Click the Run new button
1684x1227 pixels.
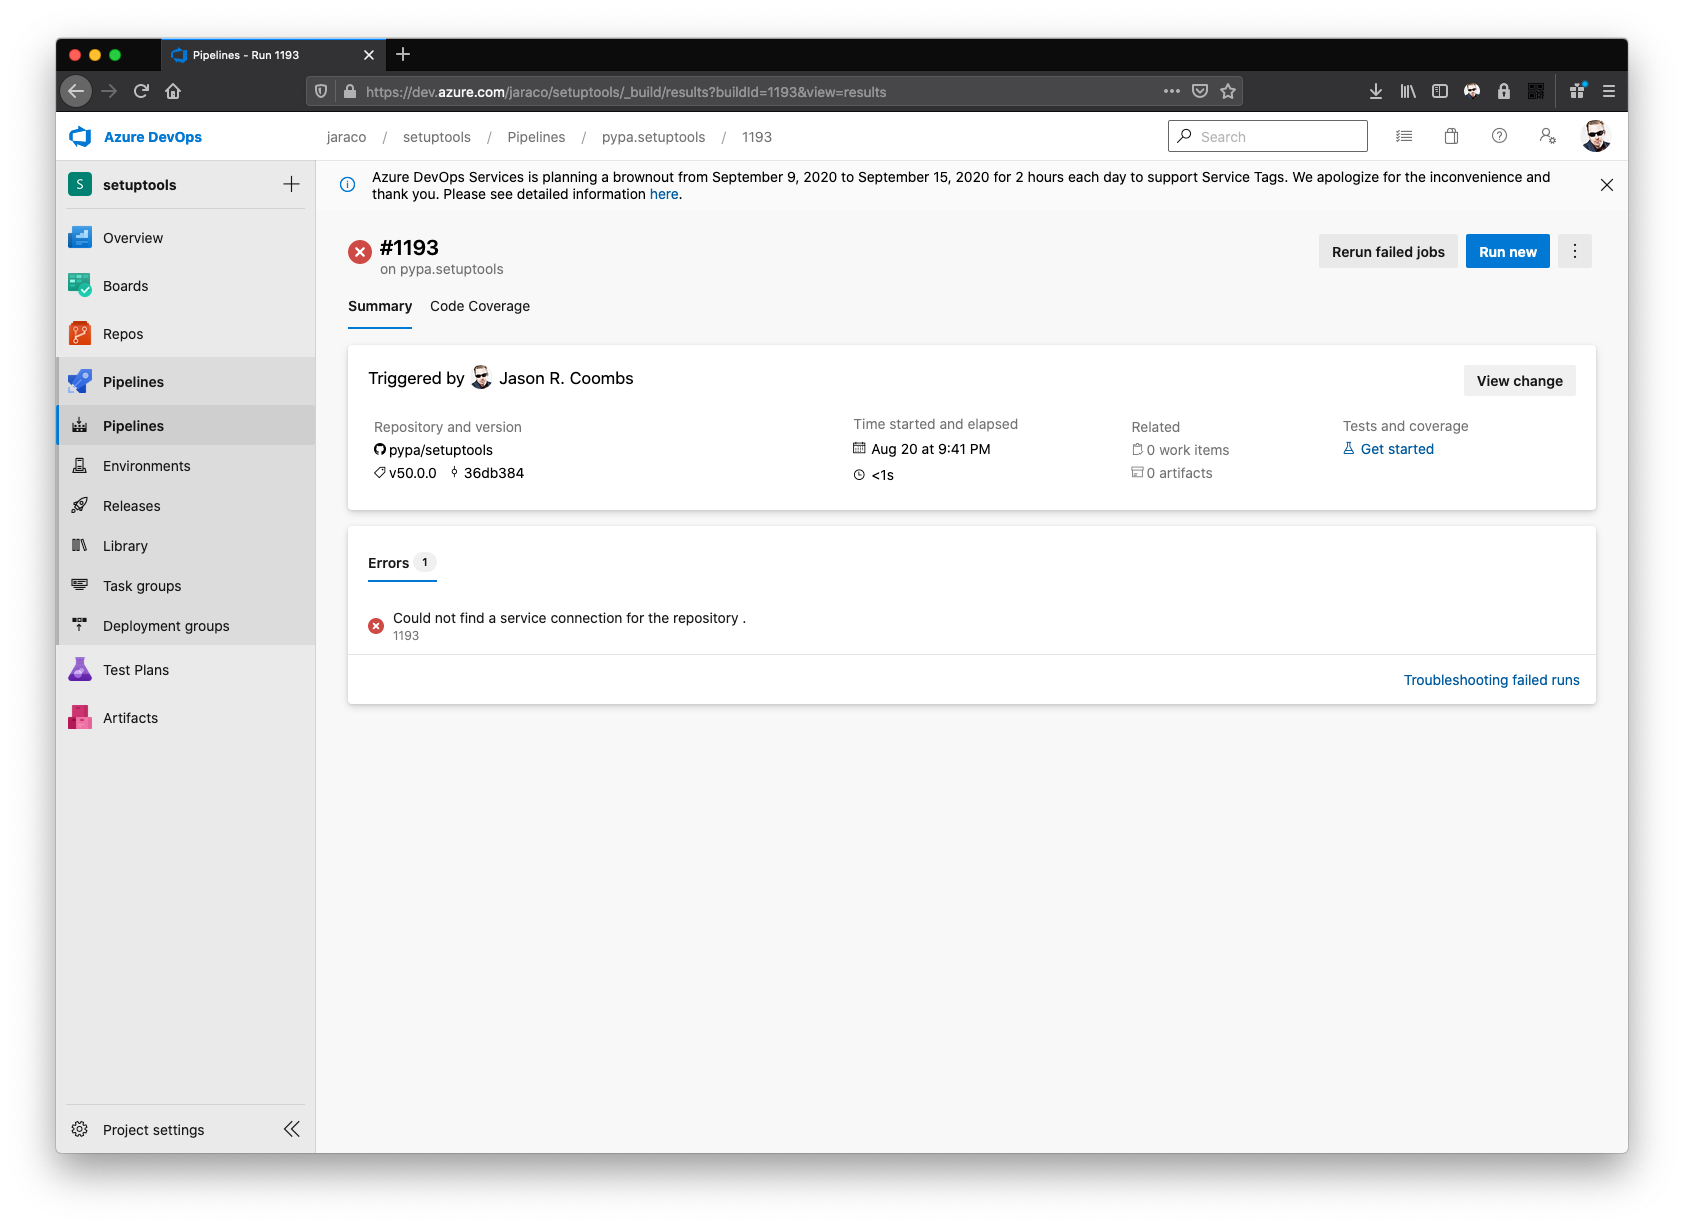tap(1507, 251)
